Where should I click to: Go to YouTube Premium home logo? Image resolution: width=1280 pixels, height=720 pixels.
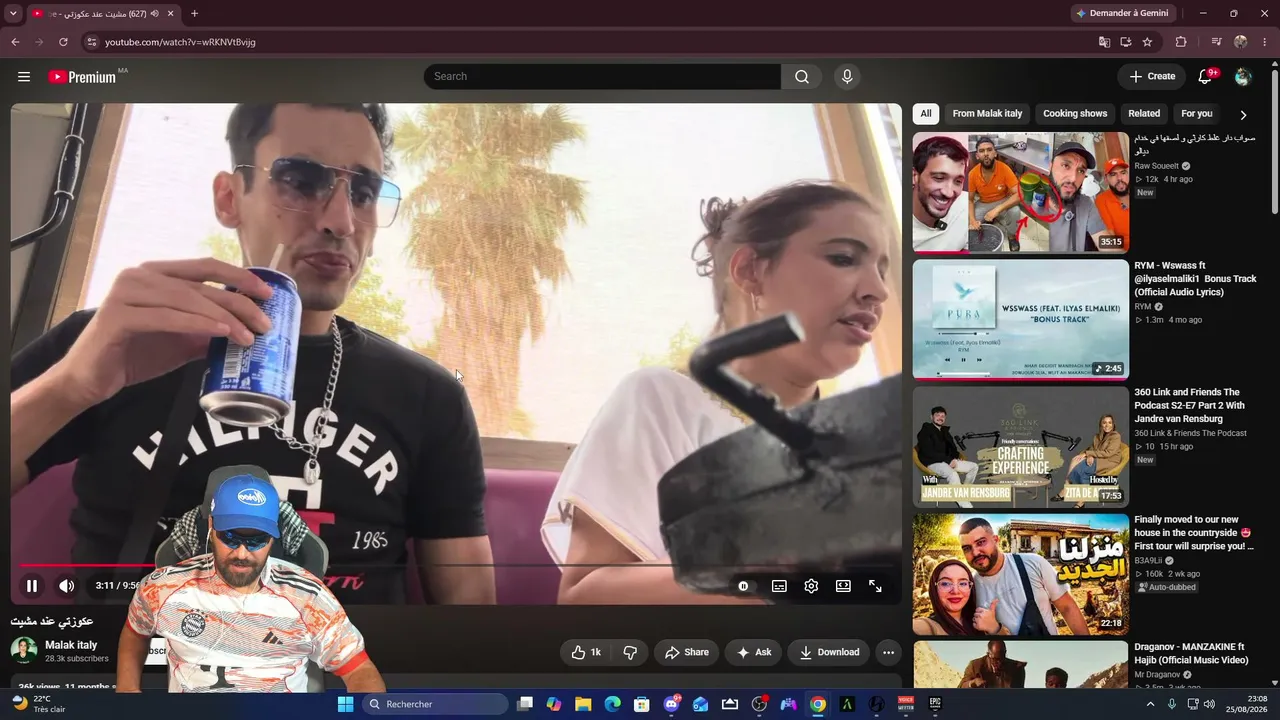click(x=82, y=77)
